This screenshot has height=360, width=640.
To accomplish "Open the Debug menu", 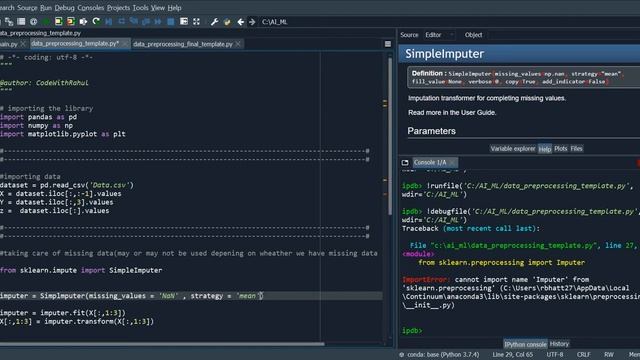I will tap(64, 8).
